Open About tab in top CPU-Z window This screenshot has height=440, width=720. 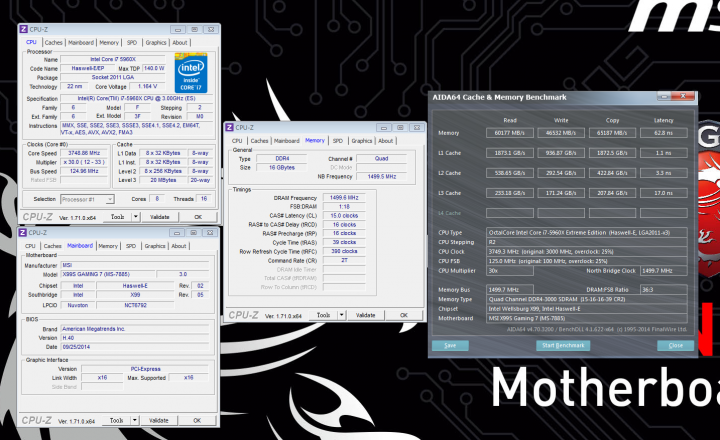click(x=180, y=42)
